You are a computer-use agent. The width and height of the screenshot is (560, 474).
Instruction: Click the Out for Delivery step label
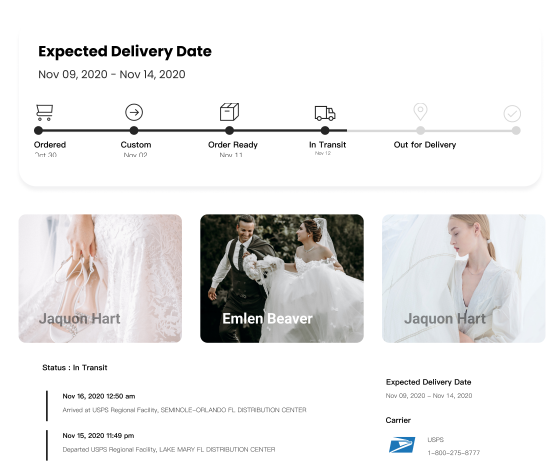(x=425, y=145)
